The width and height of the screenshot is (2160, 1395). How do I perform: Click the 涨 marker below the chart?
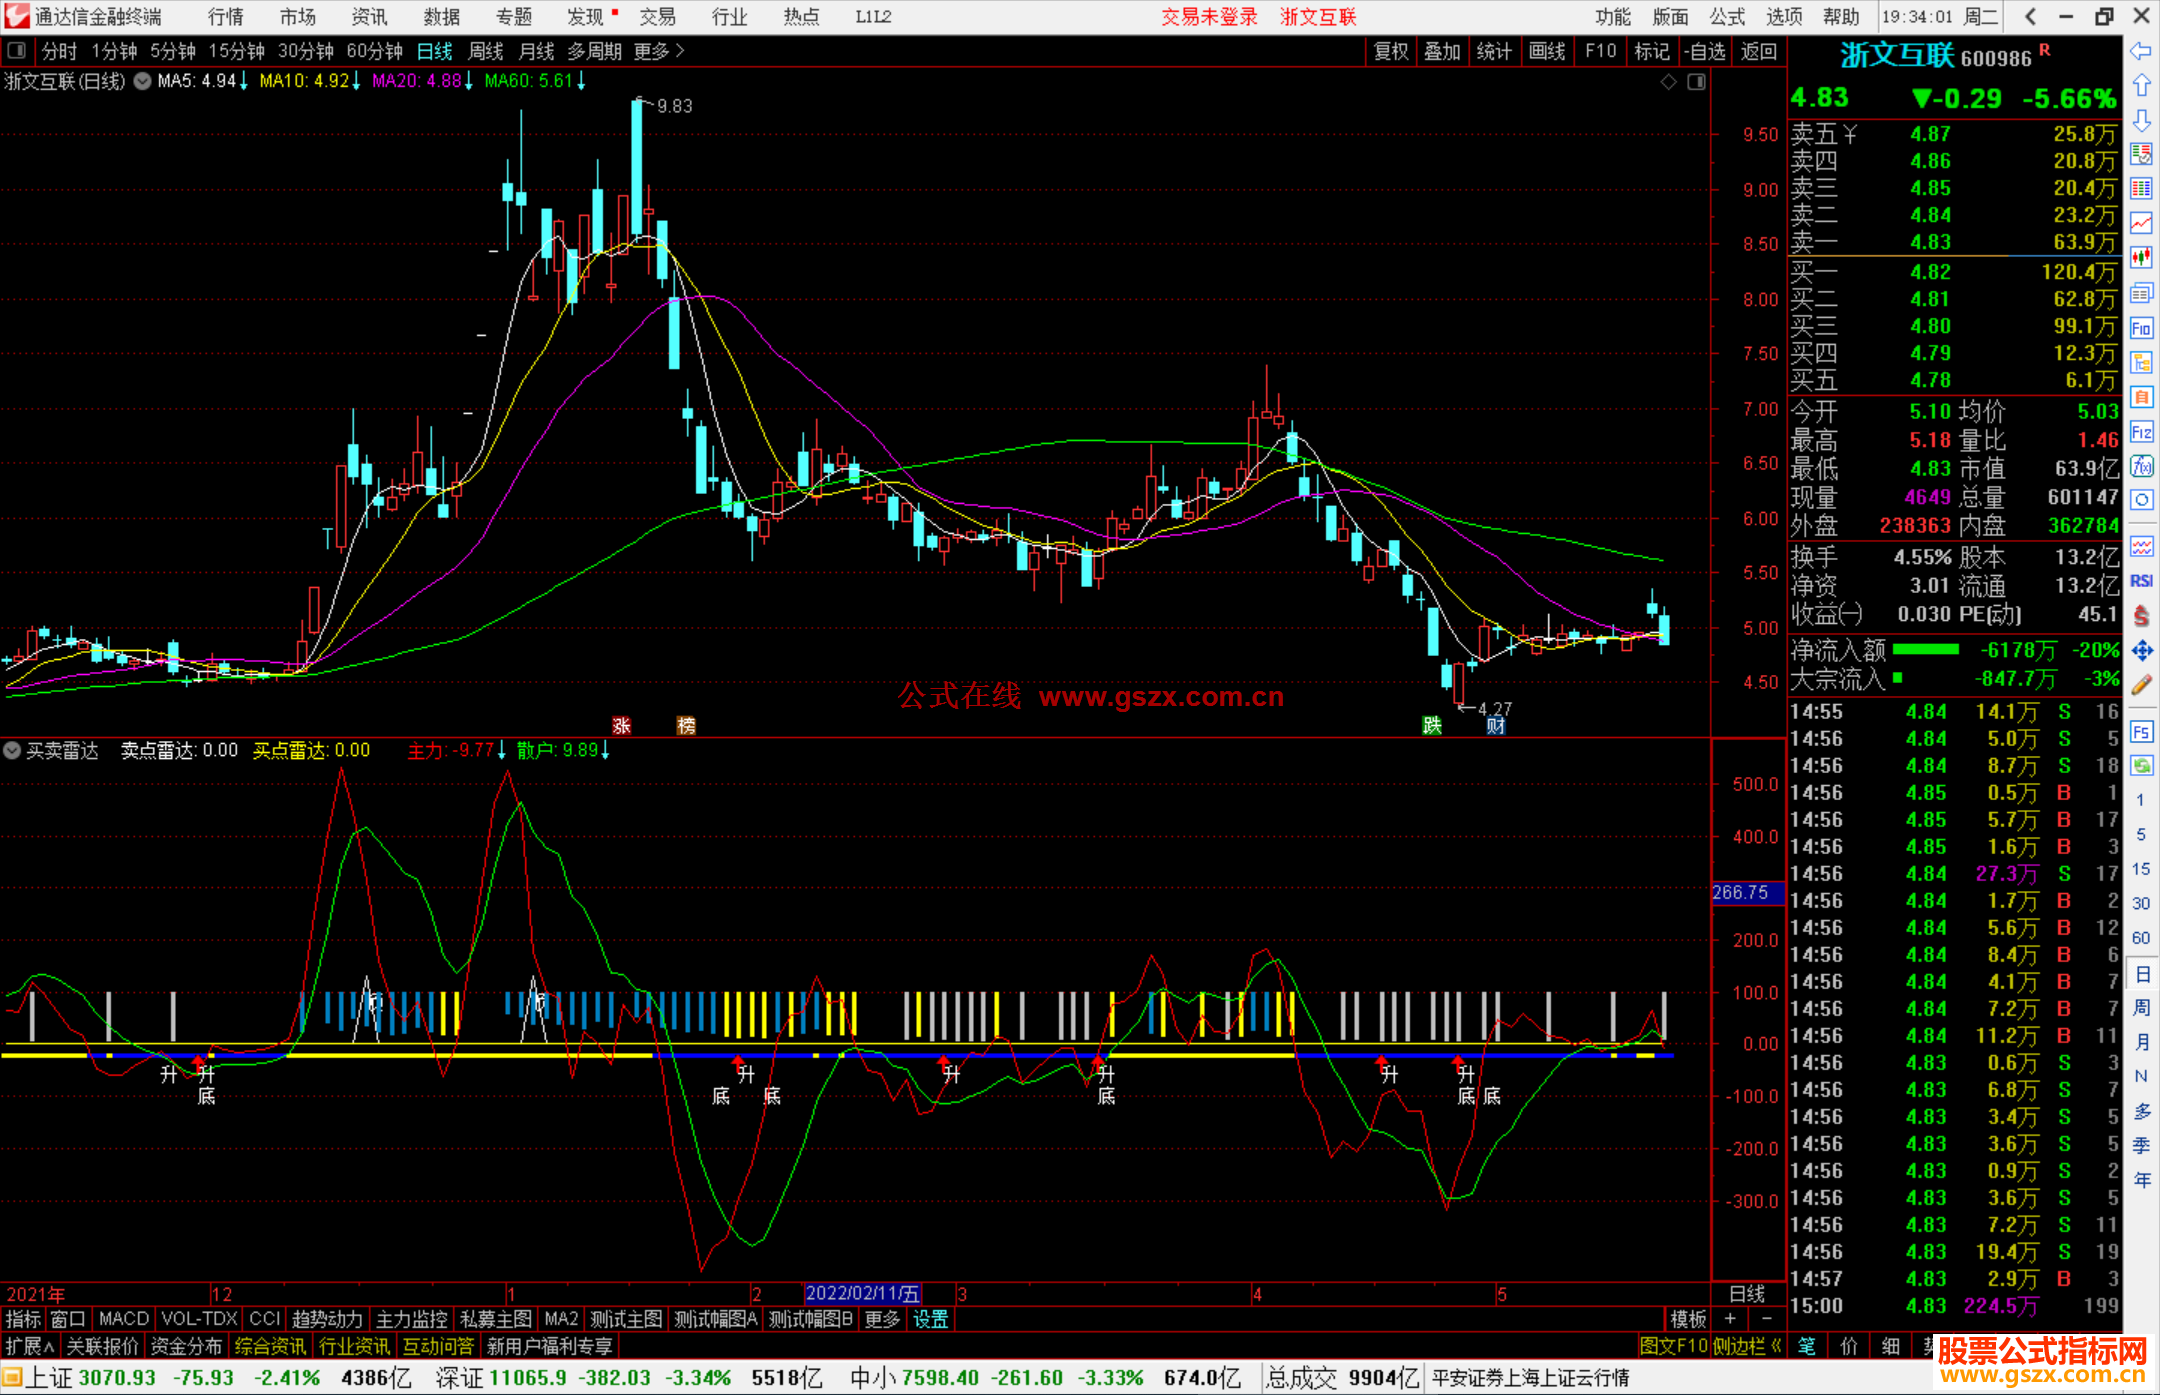click(622, 725)
